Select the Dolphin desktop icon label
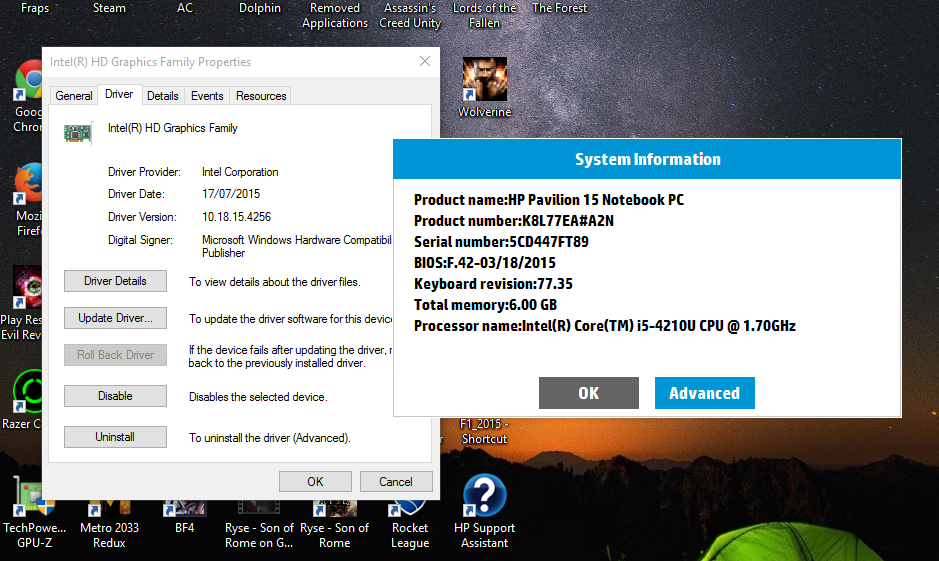The width and height of the screenshot is (939, 561). 259,8
